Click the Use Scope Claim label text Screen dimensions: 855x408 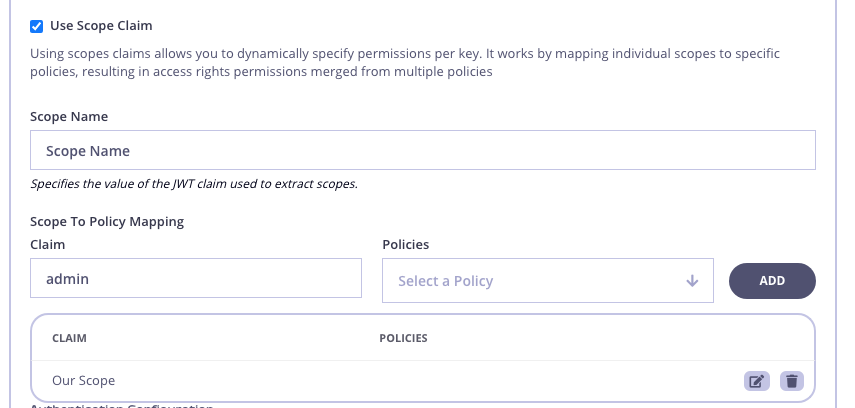[x=101, y=25]
